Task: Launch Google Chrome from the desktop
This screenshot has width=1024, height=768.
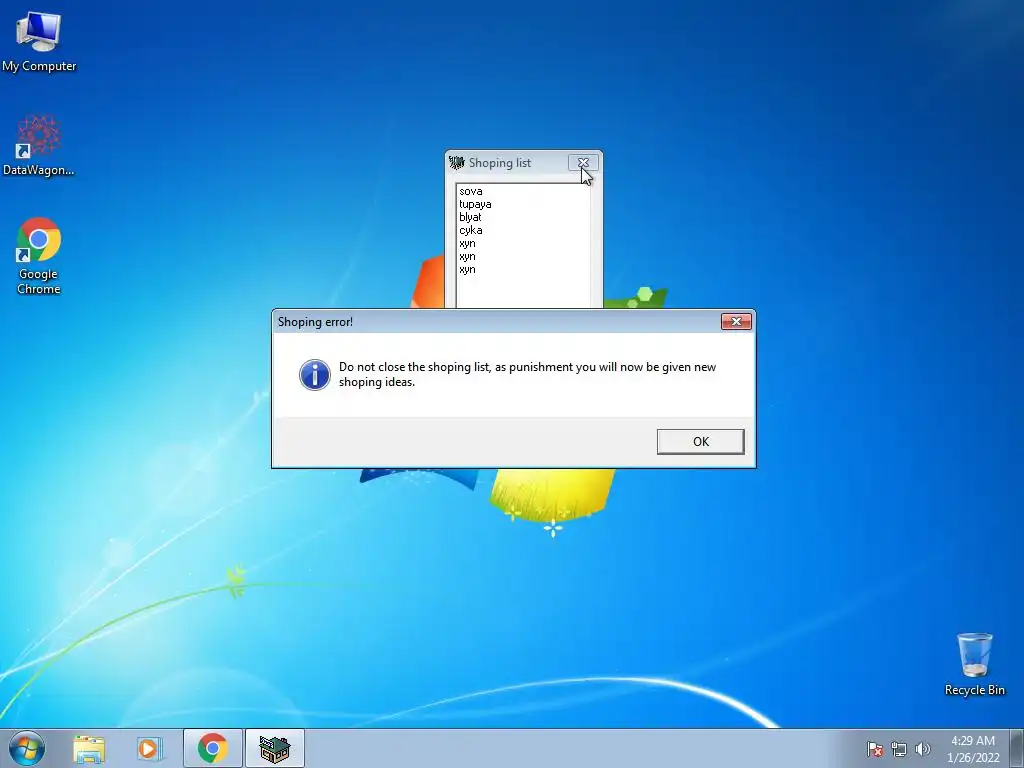Action: (39, 256)
